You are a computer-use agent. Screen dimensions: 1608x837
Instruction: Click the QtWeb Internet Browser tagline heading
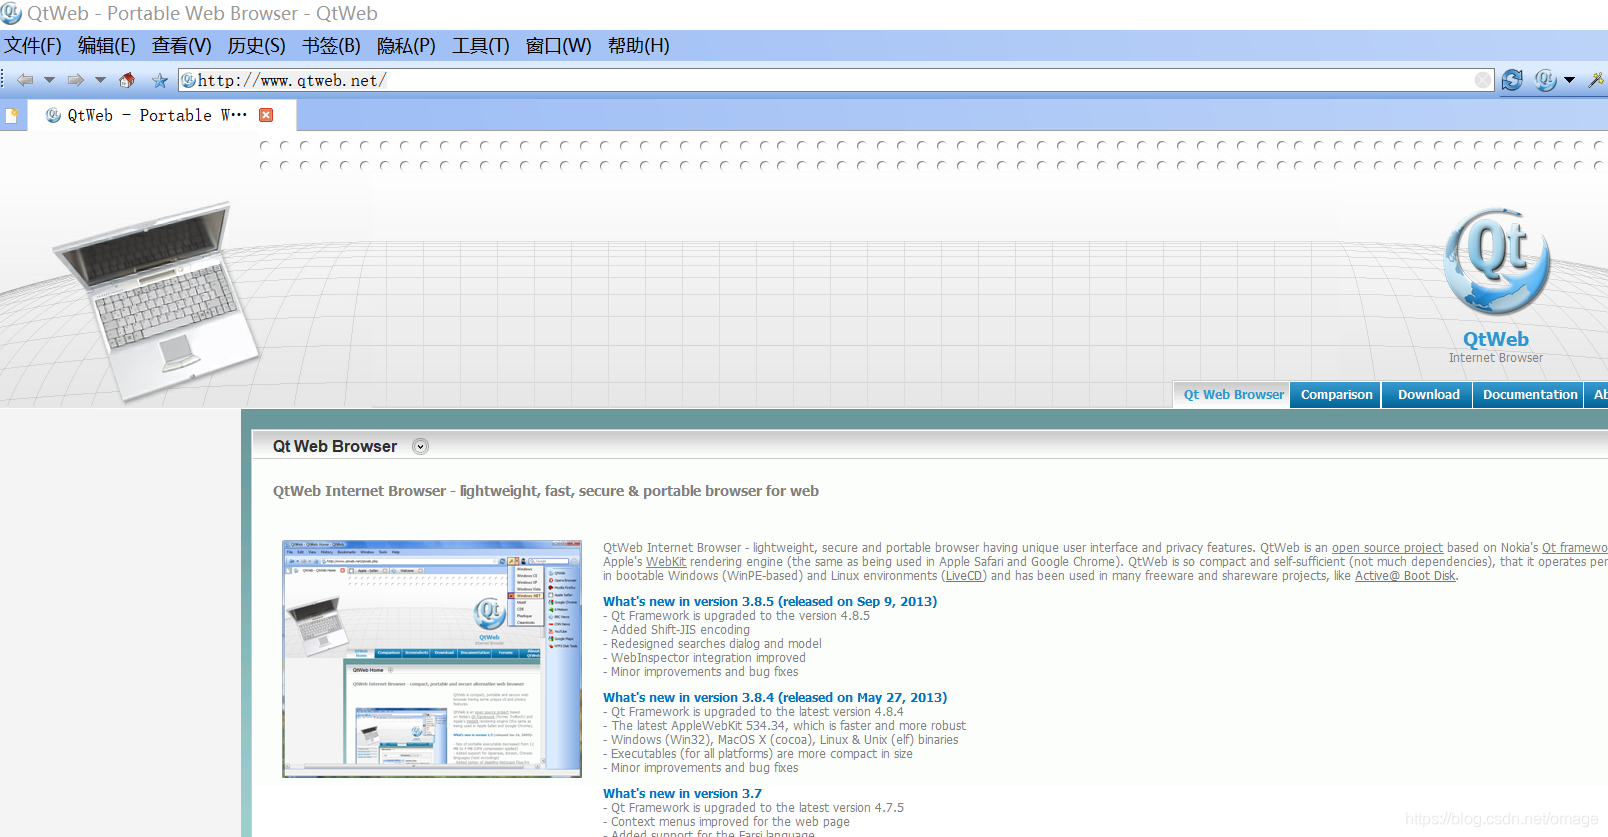[546, 491]
